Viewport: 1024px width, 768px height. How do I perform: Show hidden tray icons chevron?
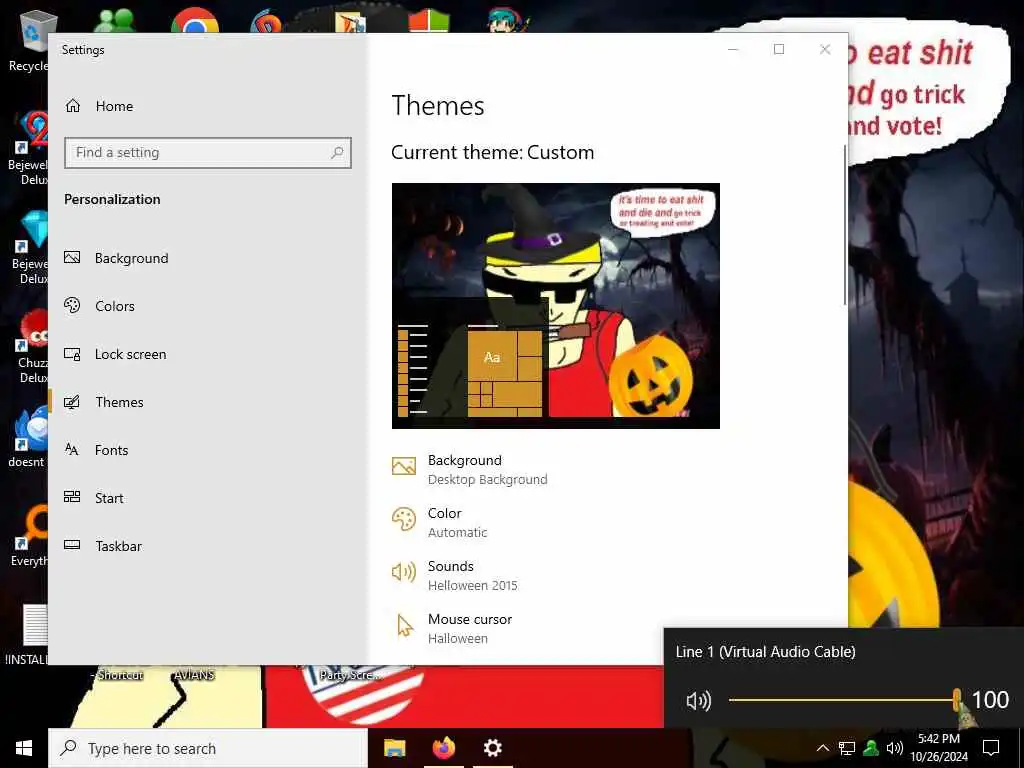[823, 748]
